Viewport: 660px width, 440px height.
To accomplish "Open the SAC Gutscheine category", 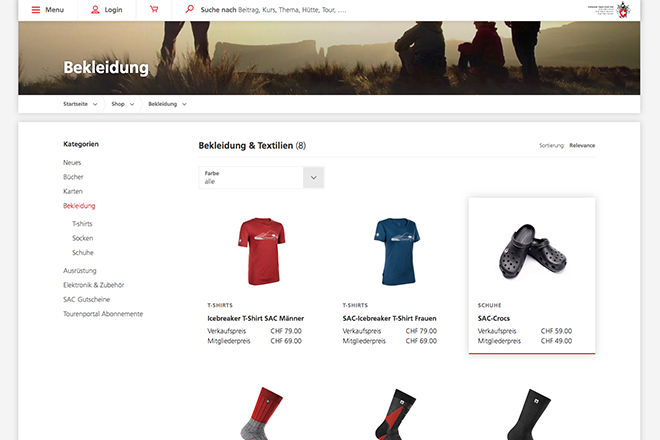I will click(x=86, y=299).
